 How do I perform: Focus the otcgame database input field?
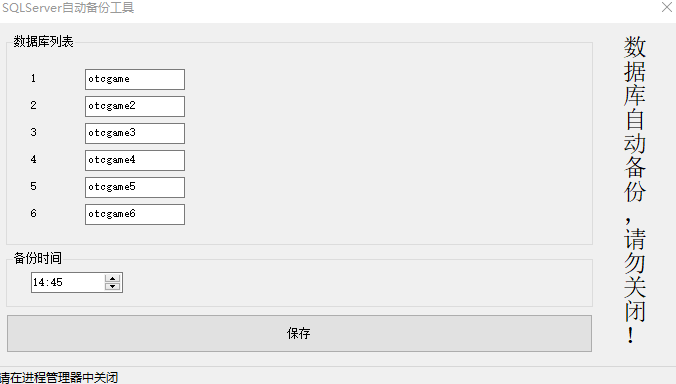tap(135, 79)
